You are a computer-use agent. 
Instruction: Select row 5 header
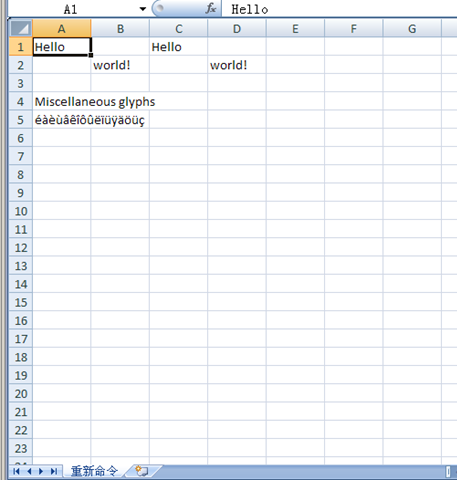pyautogui.click(x=21, y=120)
